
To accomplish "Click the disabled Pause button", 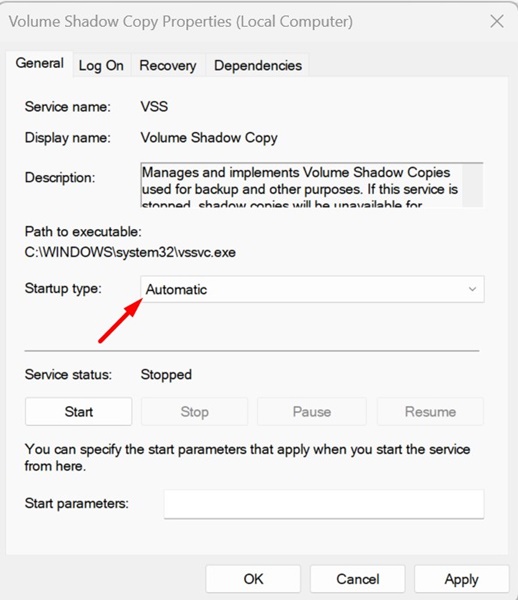I will click(x=312, y=412).
